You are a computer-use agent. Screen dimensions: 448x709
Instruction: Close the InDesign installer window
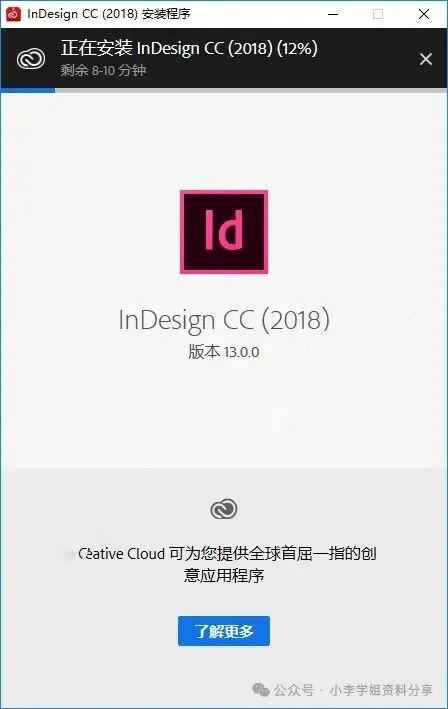point(424,14)
